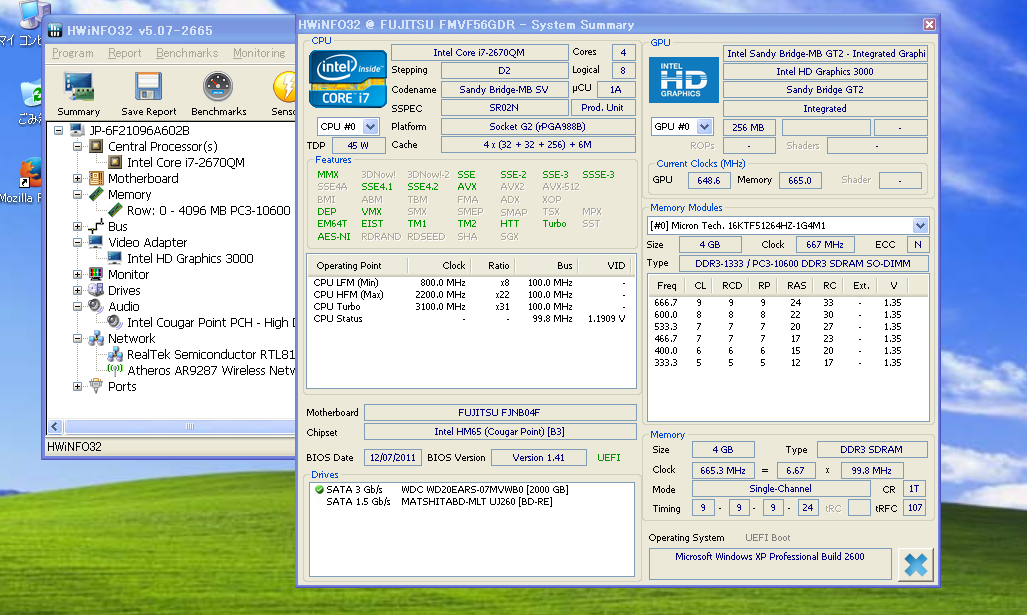Click the Intel Core i7 logo

coord(347,79)
